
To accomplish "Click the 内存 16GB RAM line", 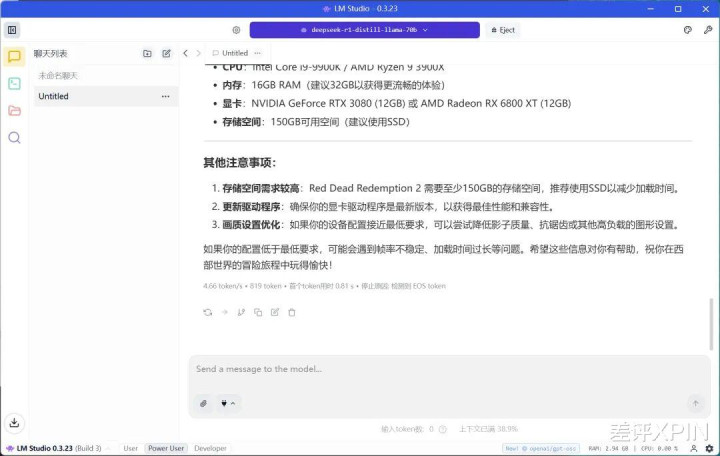I will click(x=329, y=85).
